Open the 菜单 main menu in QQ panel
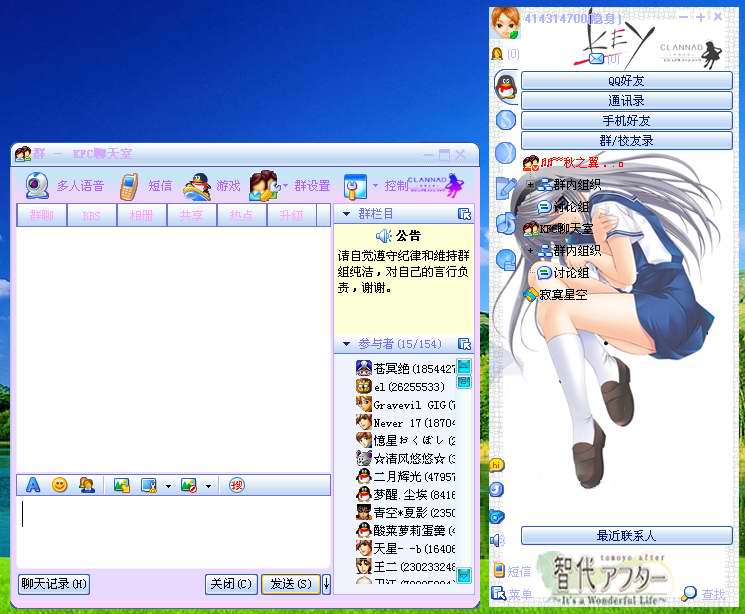Screen dimensions: 745x614 [x=512, y=594]
